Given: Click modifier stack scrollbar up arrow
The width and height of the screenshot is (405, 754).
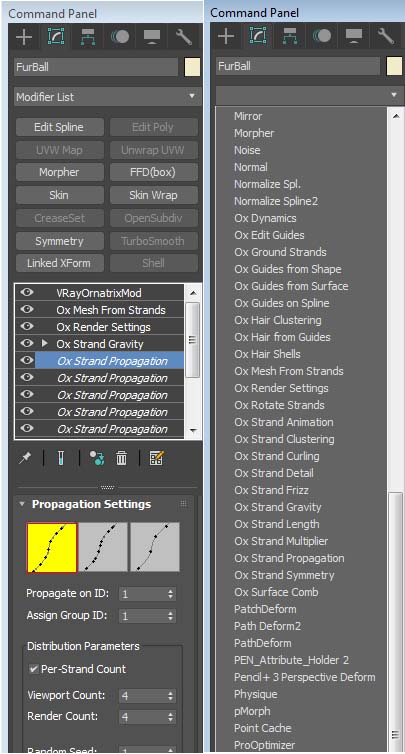Looking at the screenshot, I should [x=192, y=292].
